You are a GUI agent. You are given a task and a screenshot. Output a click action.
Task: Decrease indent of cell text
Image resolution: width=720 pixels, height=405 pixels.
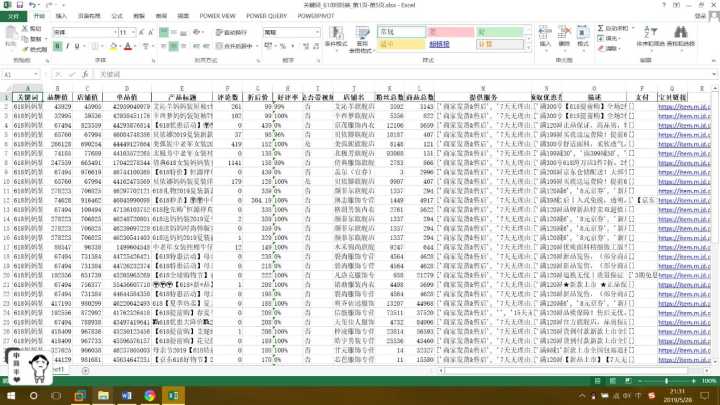point(196,46)
